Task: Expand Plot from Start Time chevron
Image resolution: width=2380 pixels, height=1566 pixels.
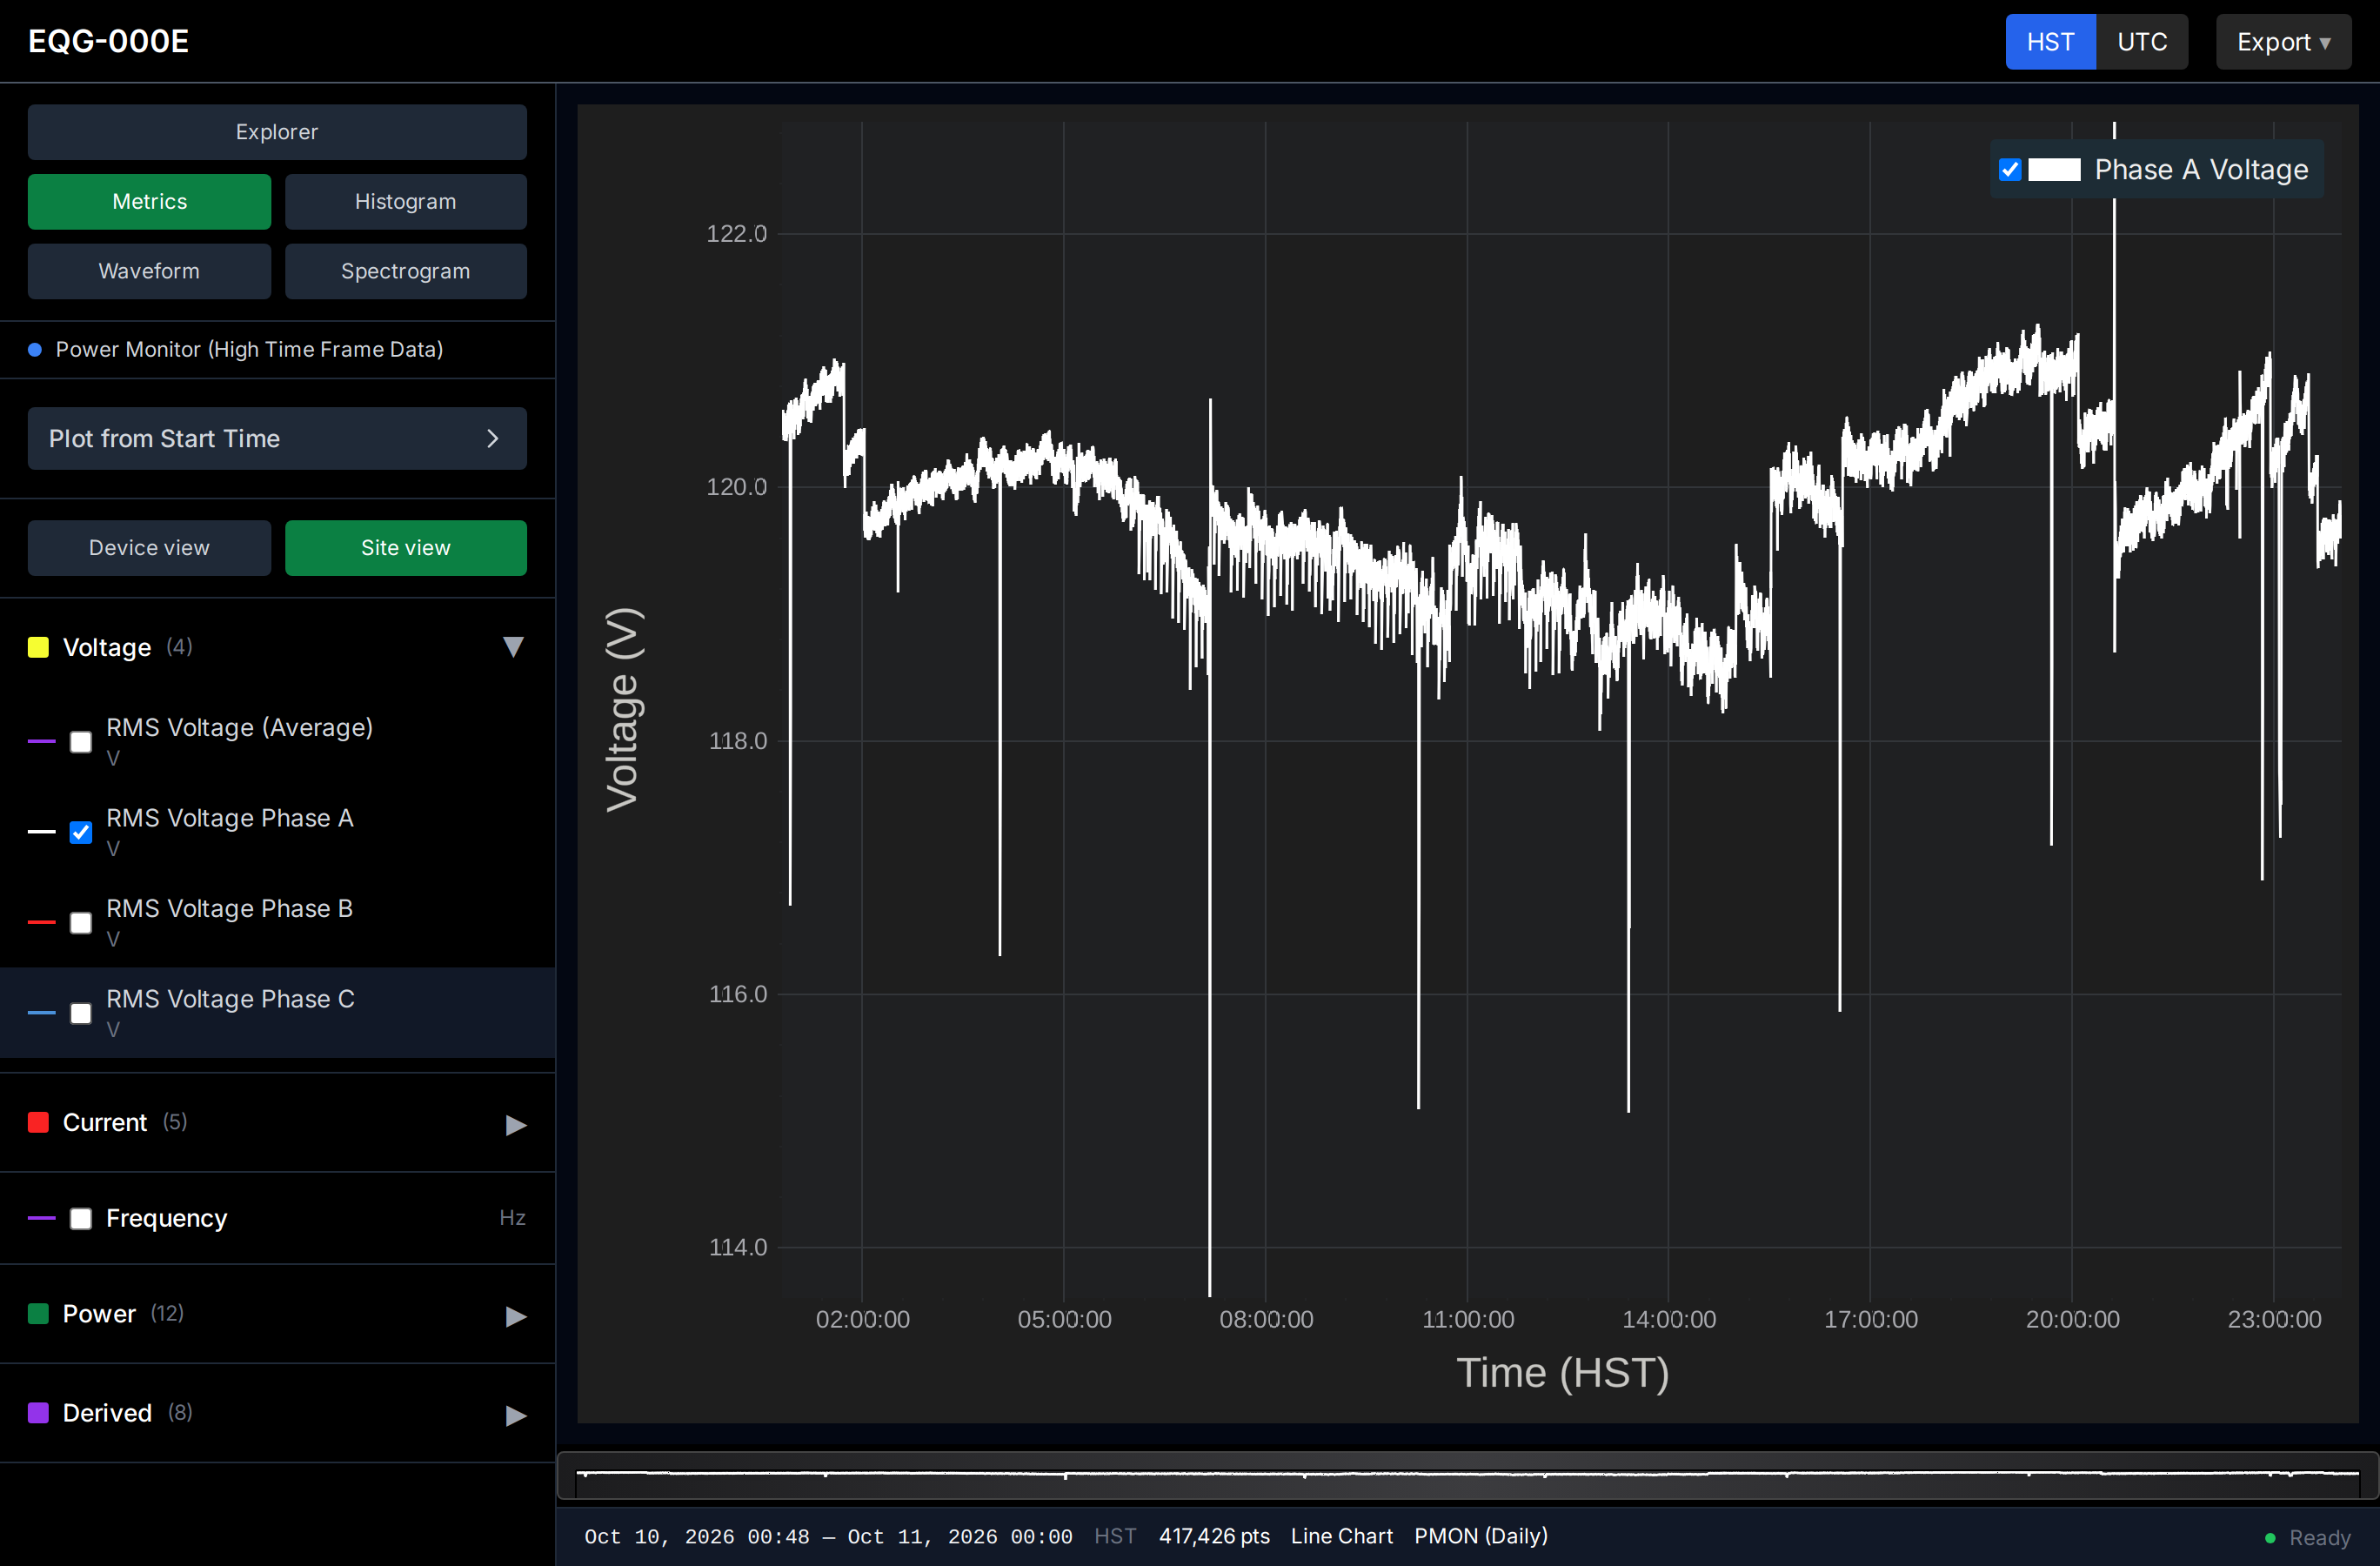Action: pyautogui.click(x=492, y=439)
